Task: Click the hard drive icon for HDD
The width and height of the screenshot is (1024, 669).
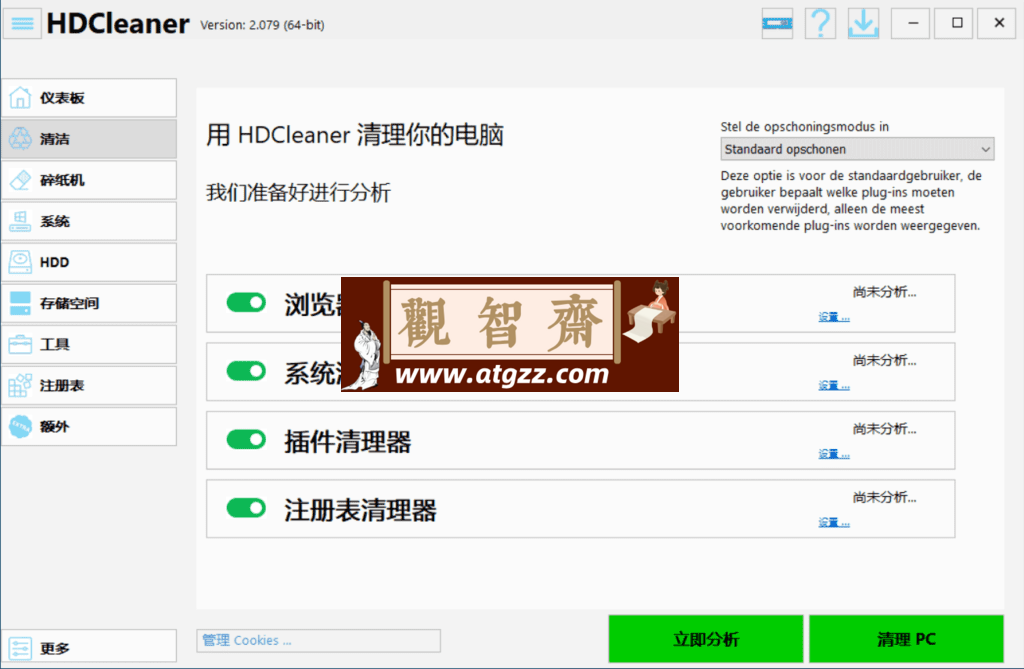Action: (x=20, y=262)
